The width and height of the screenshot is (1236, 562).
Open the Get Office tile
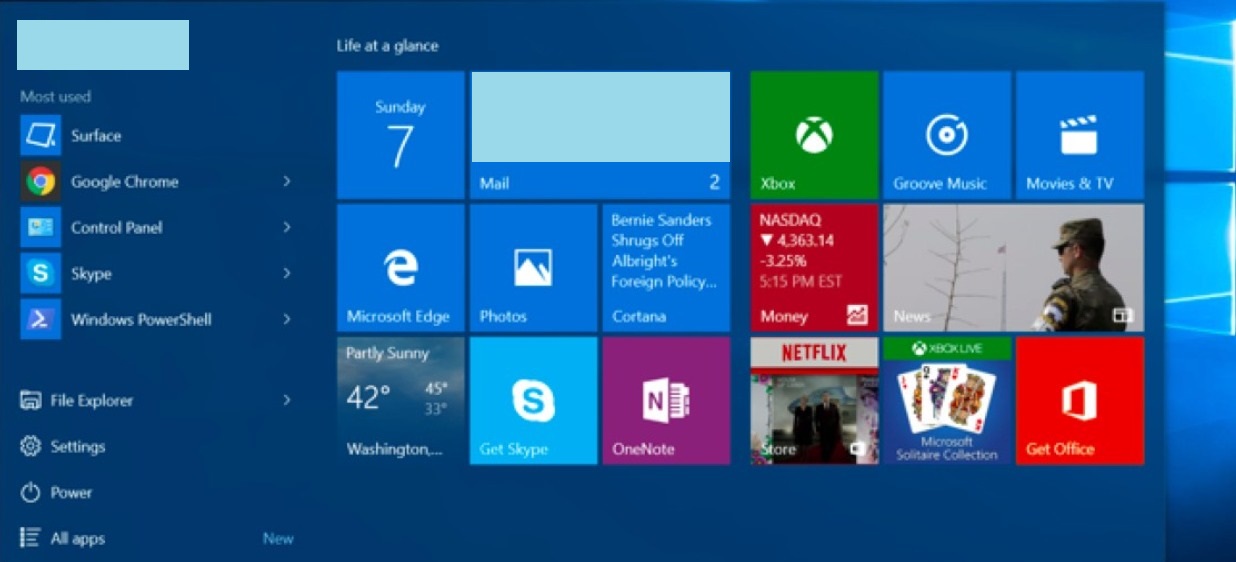coord(1079,400)
